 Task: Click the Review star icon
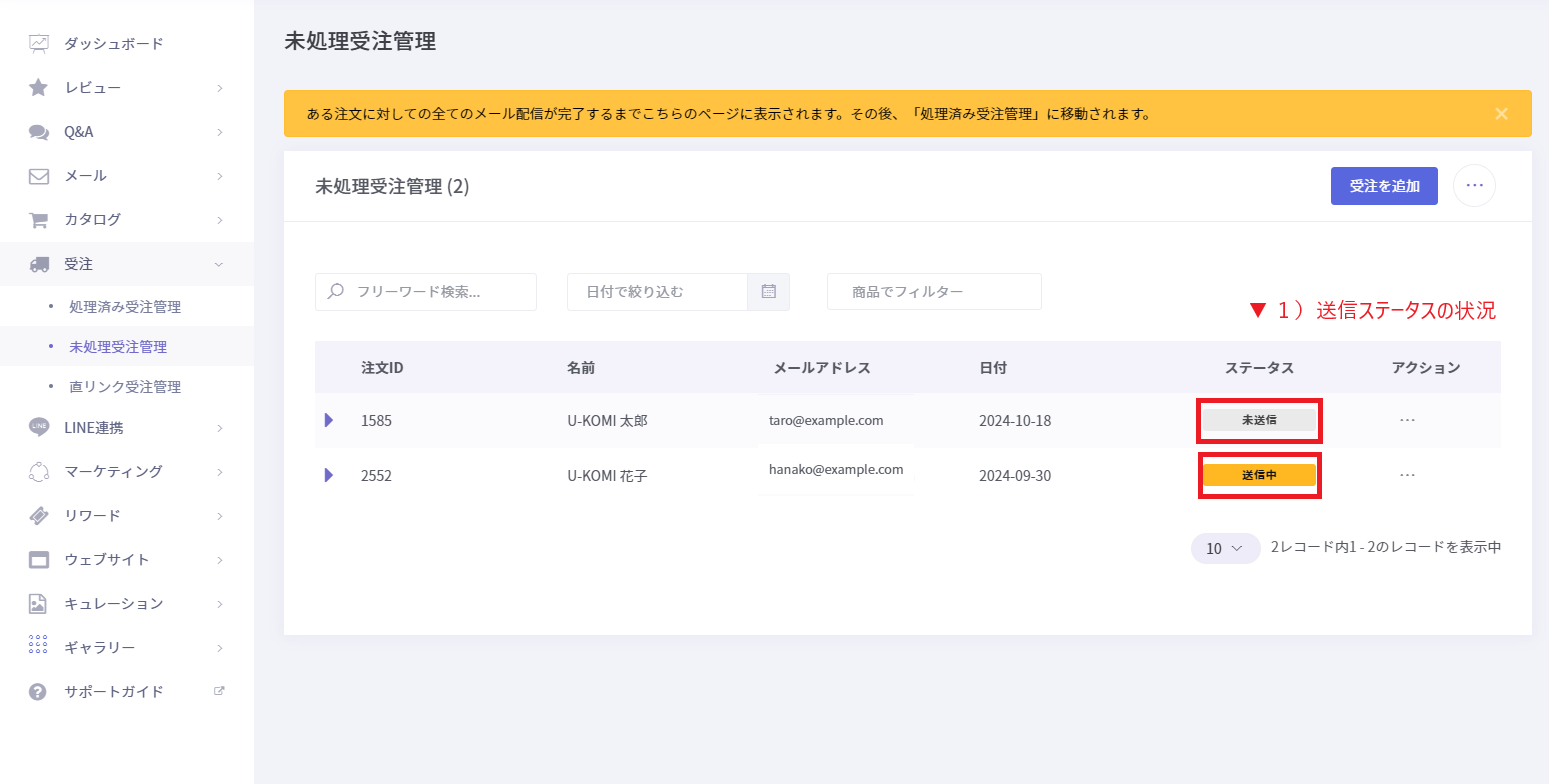[39, 88]
